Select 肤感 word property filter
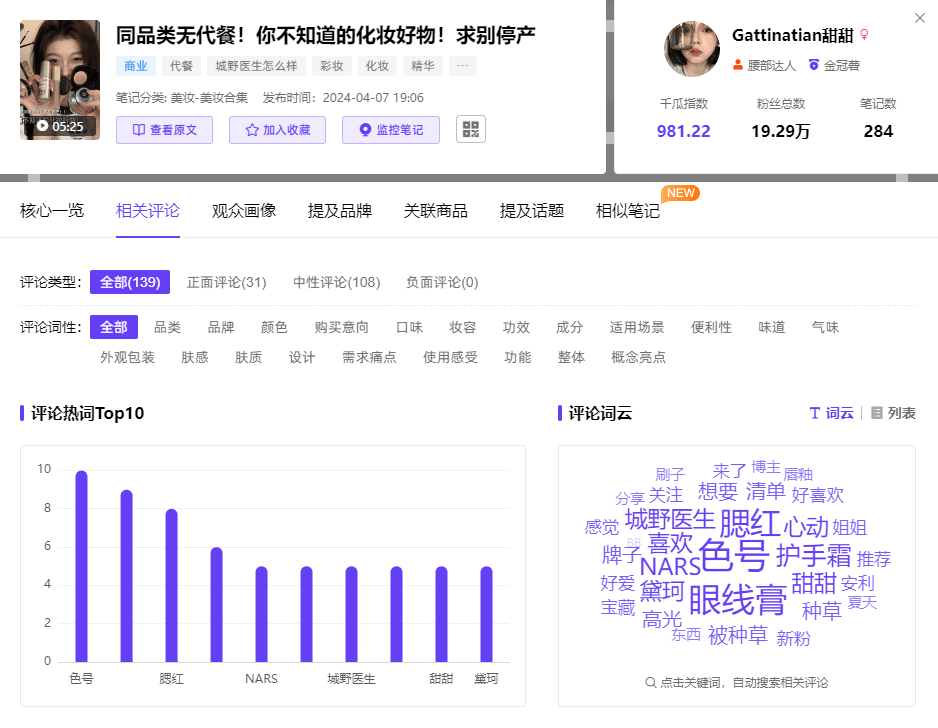This screenshot has height=728, width=938. point(194,357)
